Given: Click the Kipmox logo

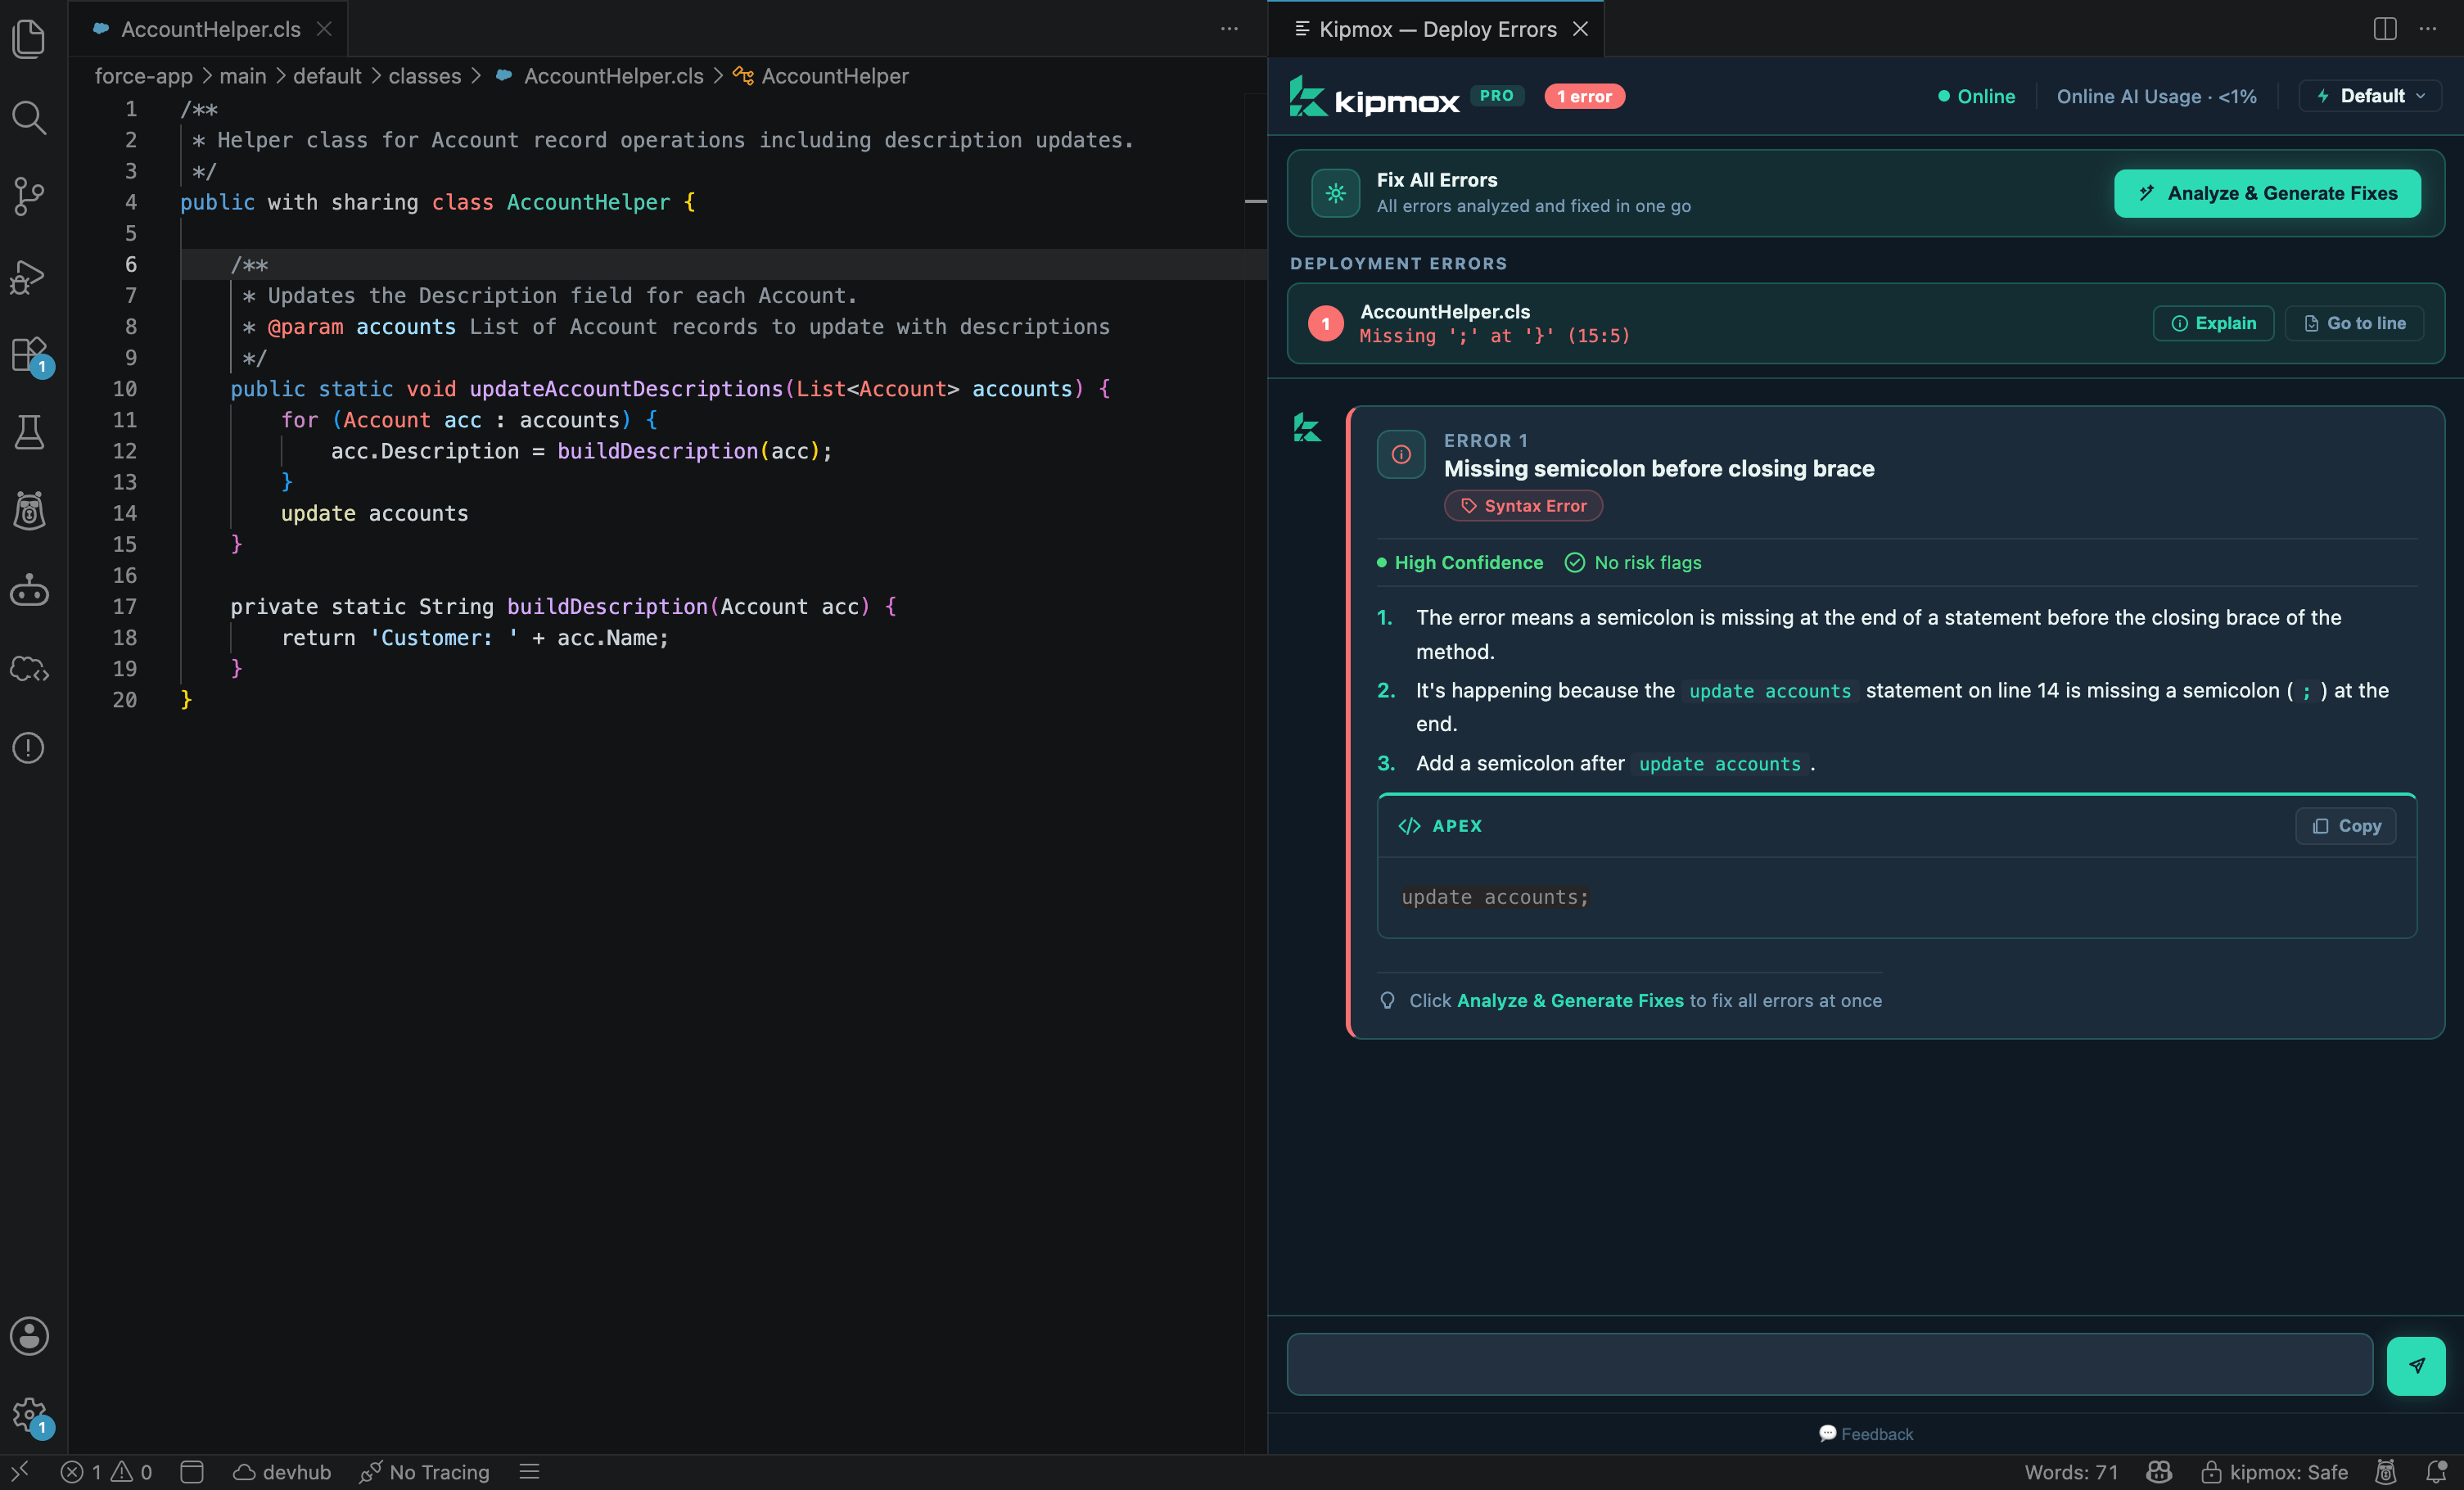Looking at the screenshot, I should pyautogui.click(x=1374, y=96).
